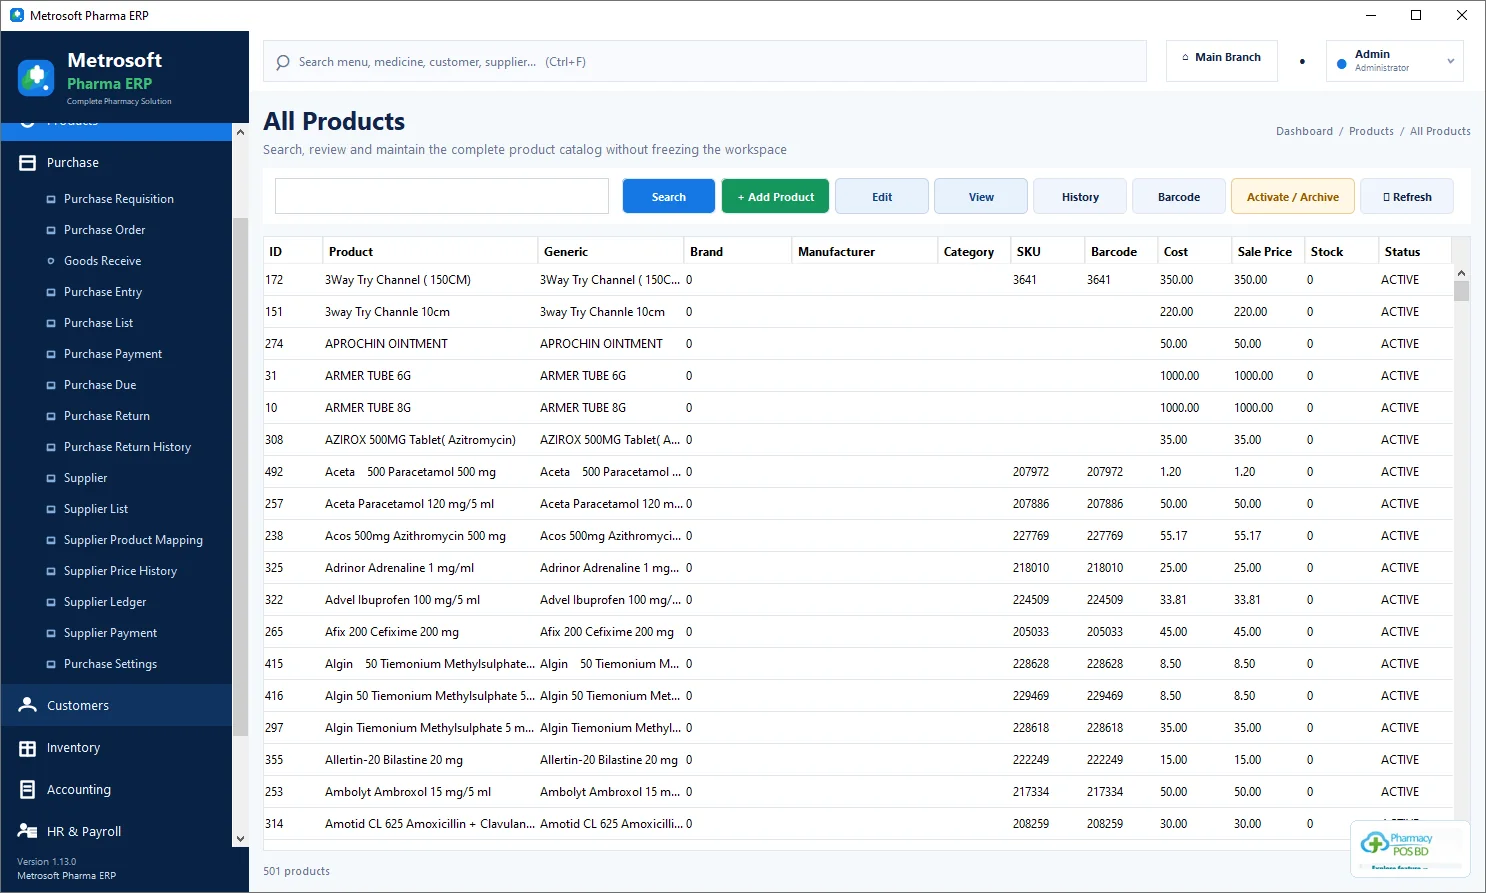The width and height of the screenshot is (1486, 893).
Task: Click the Refresh button
Action: (x=1407, y=197)
